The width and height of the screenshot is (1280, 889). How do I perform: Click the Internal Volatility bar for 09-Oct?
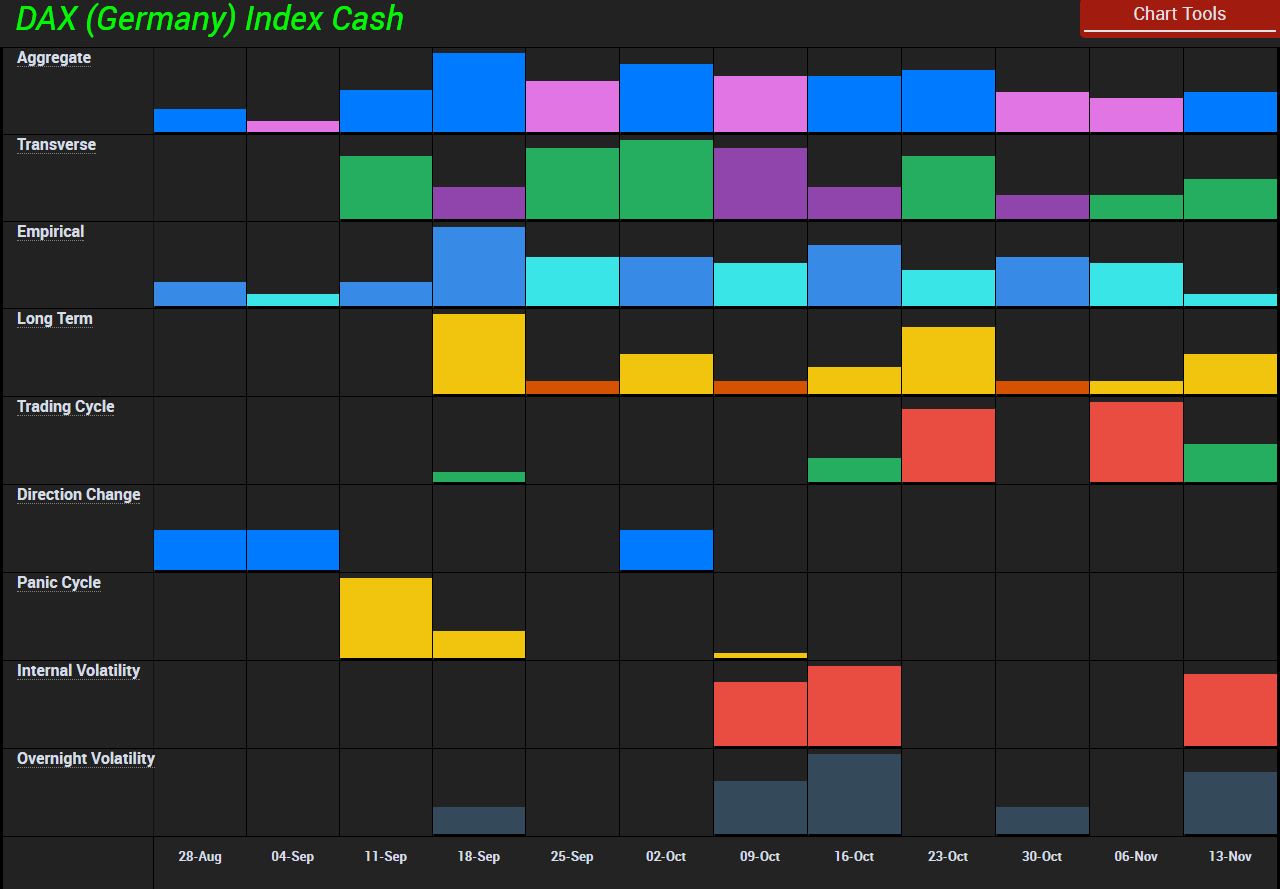click(760, 714)
